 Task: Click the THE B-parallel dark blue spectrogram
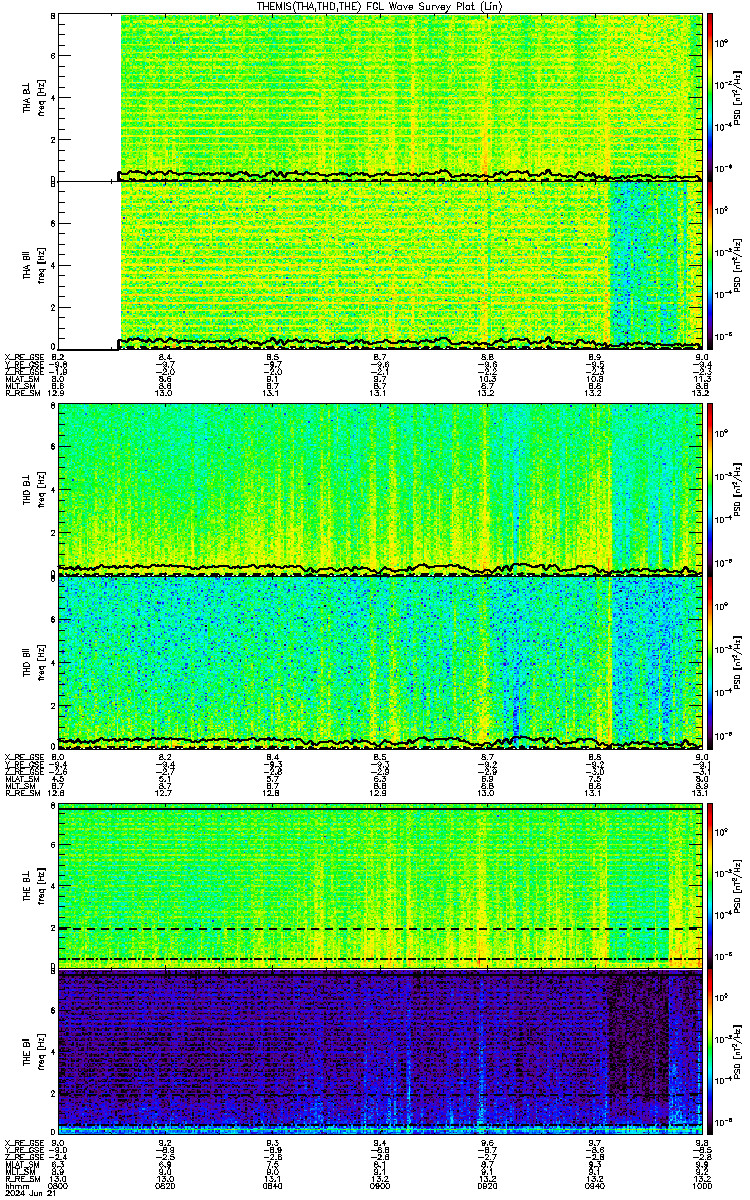tap(380, 1053)
